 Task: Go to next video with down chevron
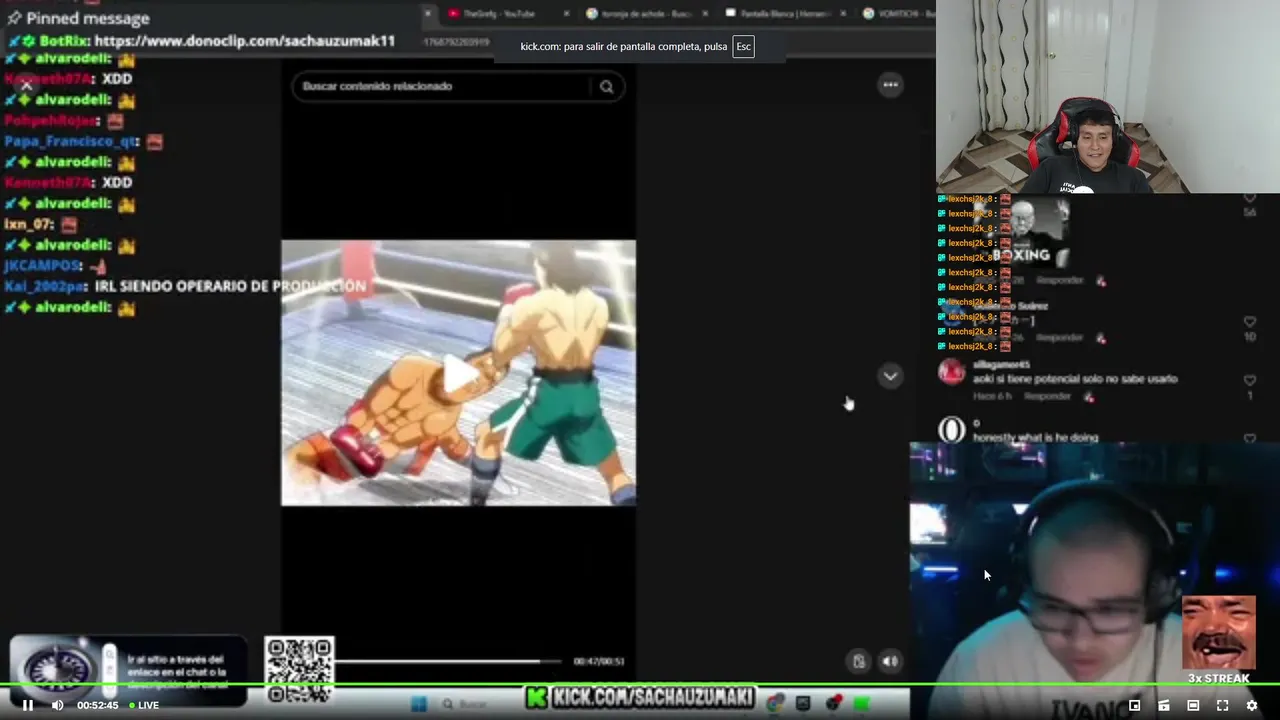point(890,376)
